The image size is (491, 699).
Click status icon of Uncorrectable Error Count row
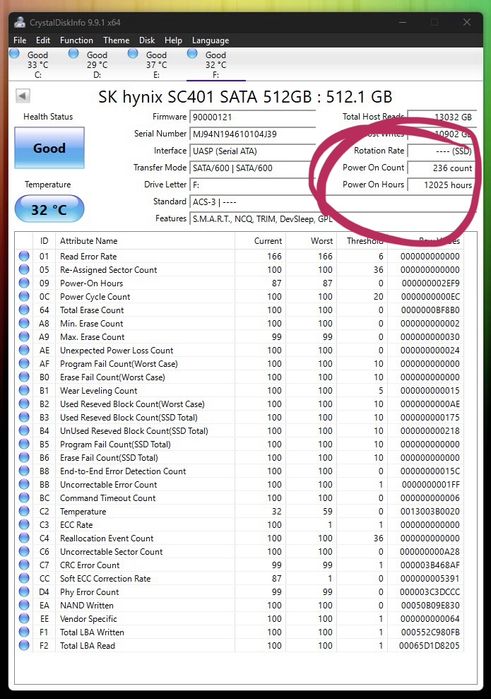[x=24, y=484]
